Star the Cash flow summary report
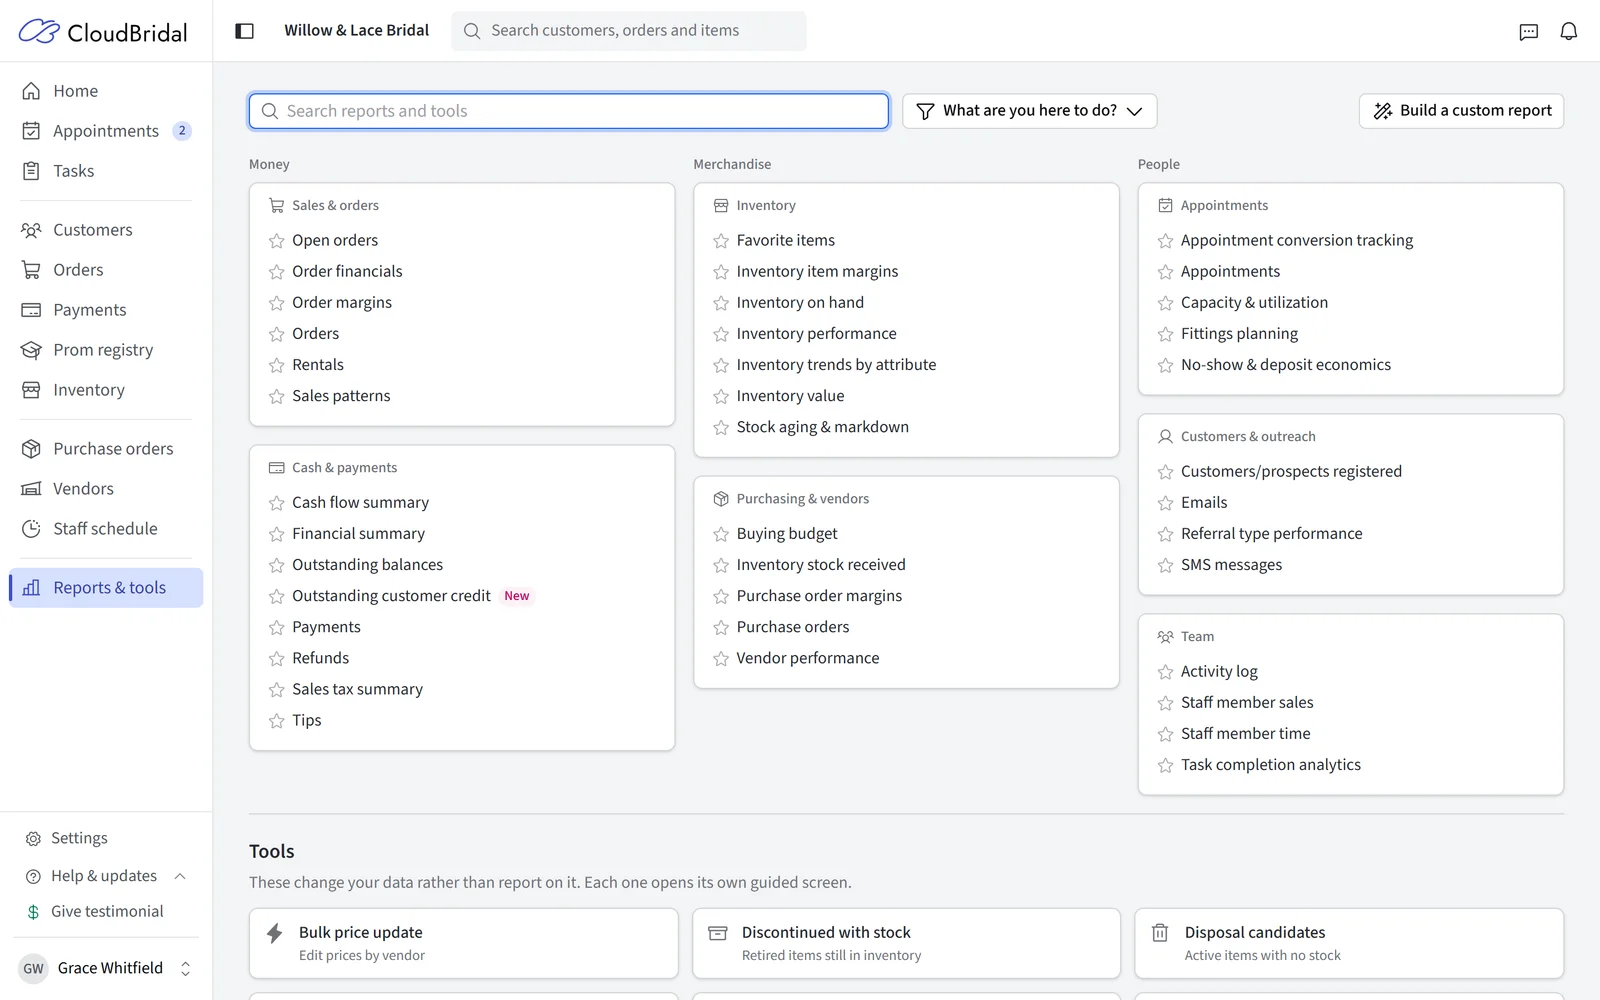 (x=277, y=503)
